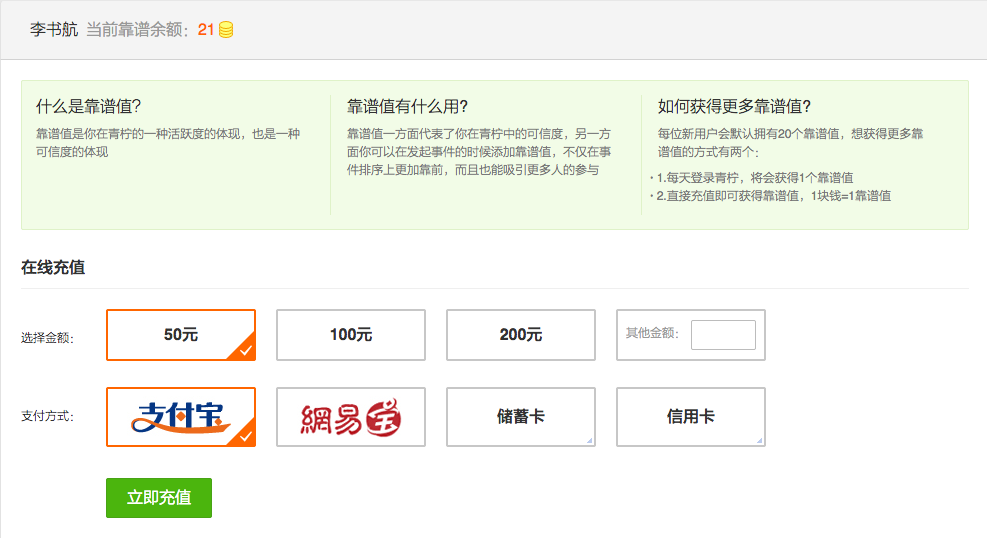Click the 如何获得更多靠谱值? heading
Viewport: 987px width, 538px height.
click(x=734, y=106)
